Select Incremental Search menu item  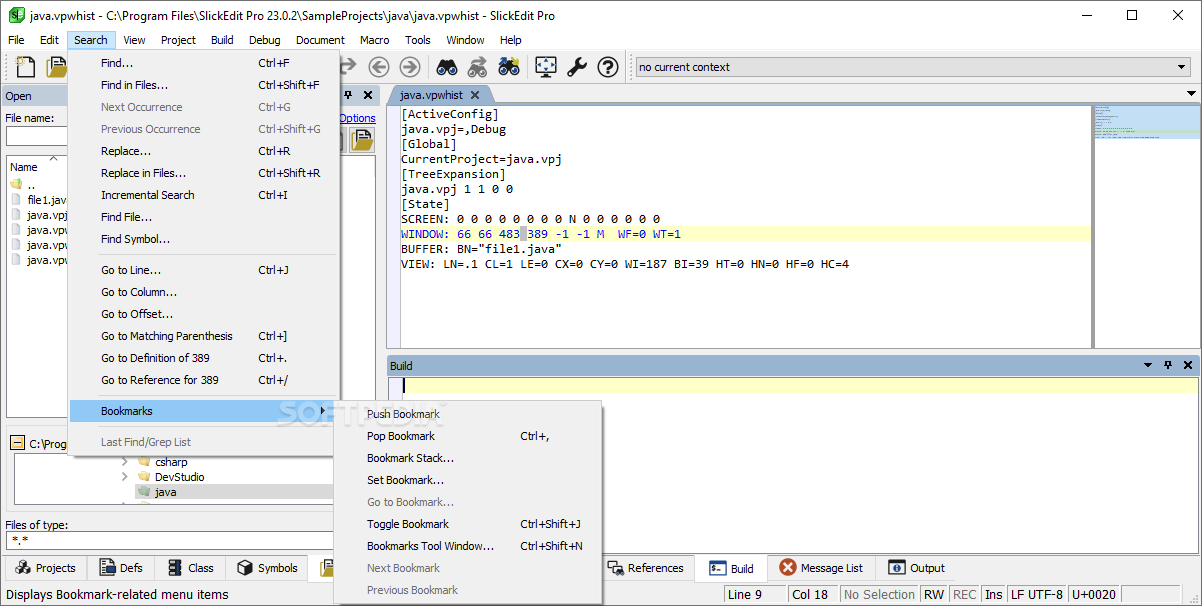(204, 195)
